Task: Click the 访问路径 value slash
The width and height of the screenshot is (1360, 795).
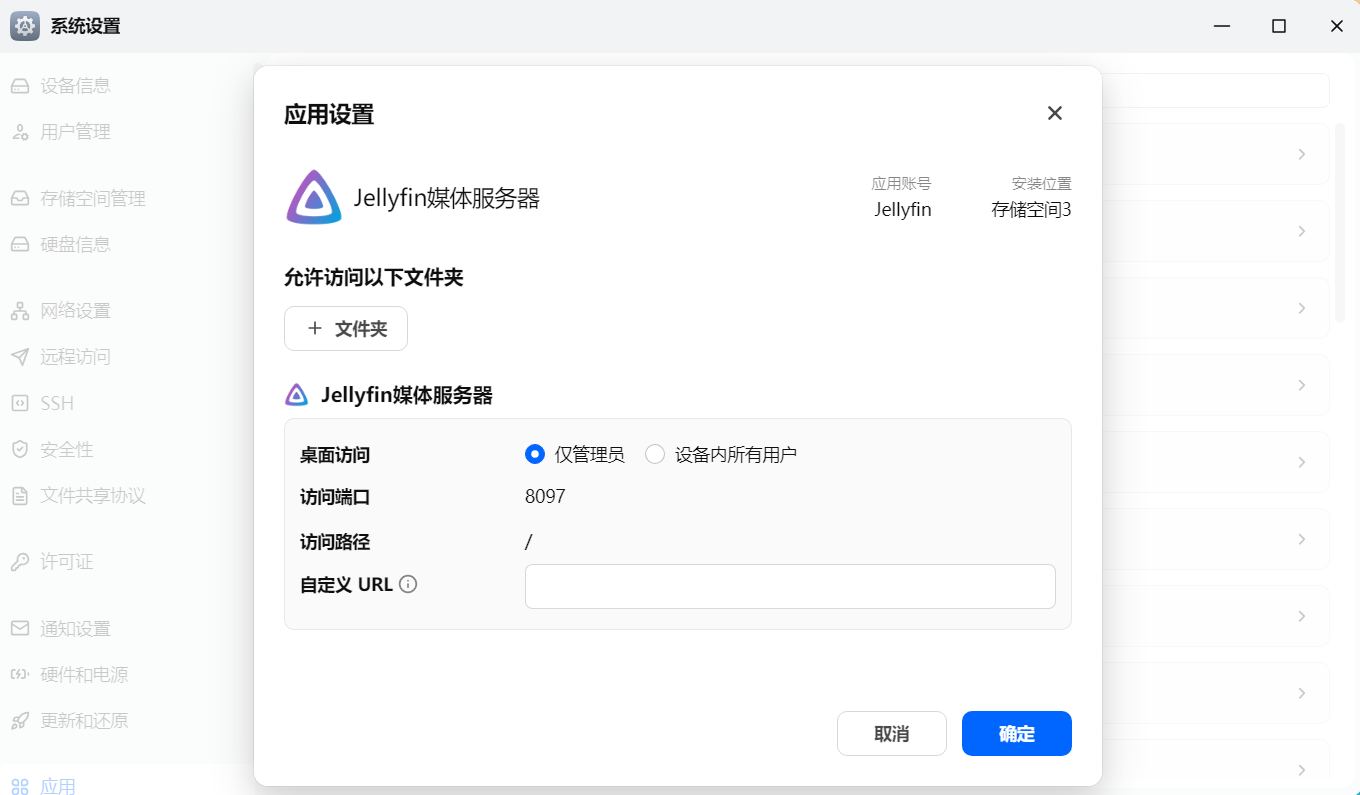Action: pos(528,542)
